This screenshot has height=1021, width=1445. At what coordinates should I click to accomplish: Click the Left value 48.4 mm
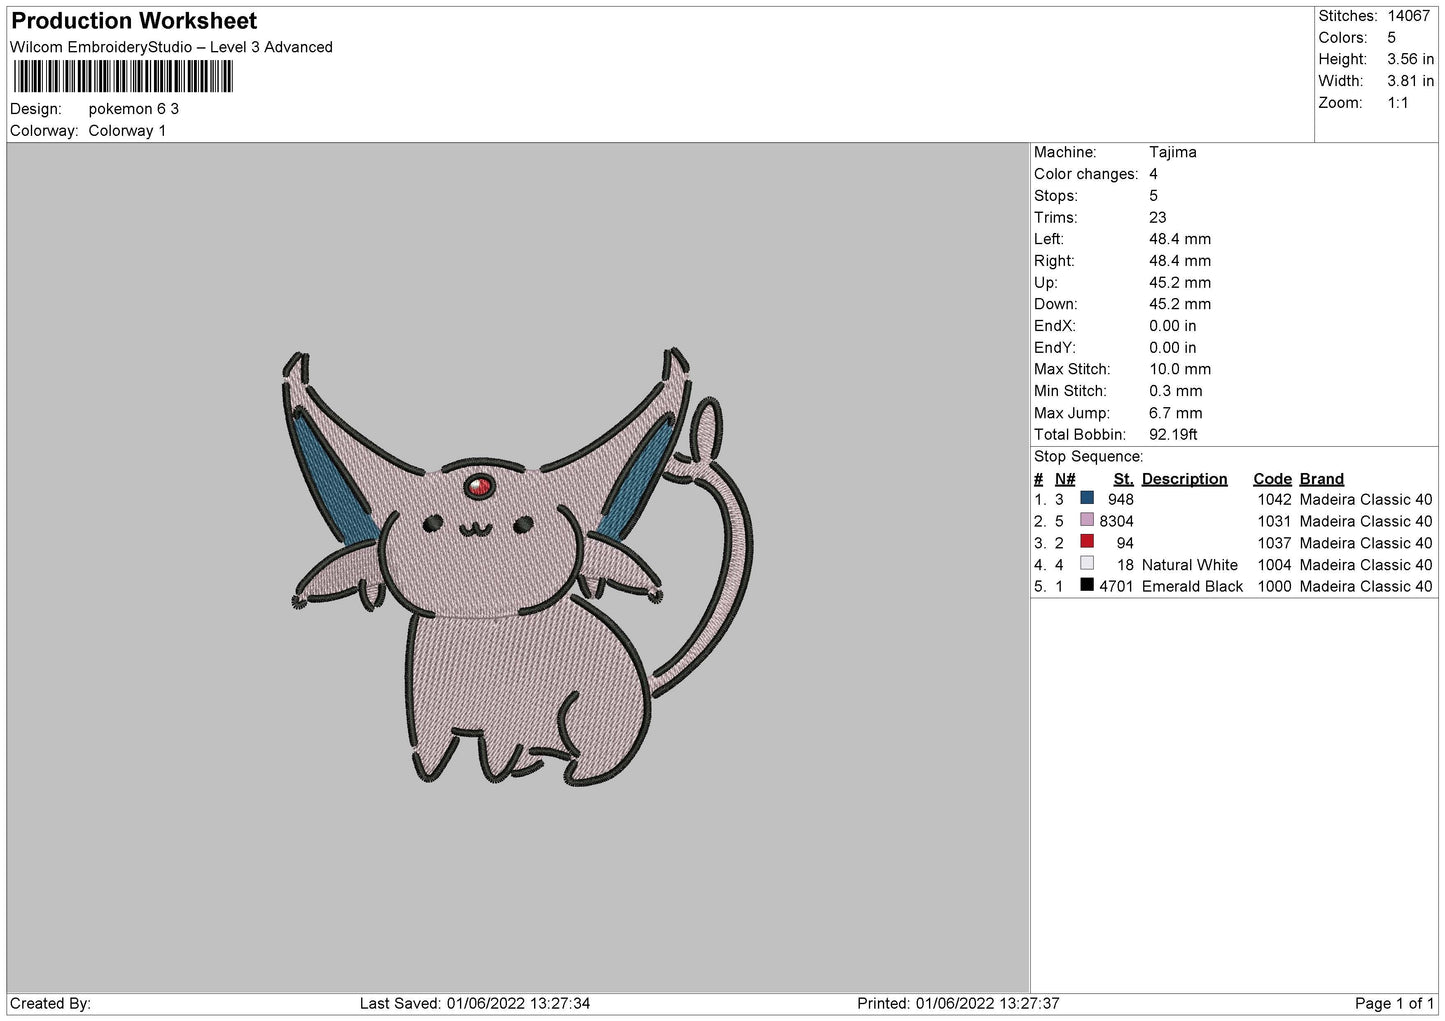[1180, 239]
